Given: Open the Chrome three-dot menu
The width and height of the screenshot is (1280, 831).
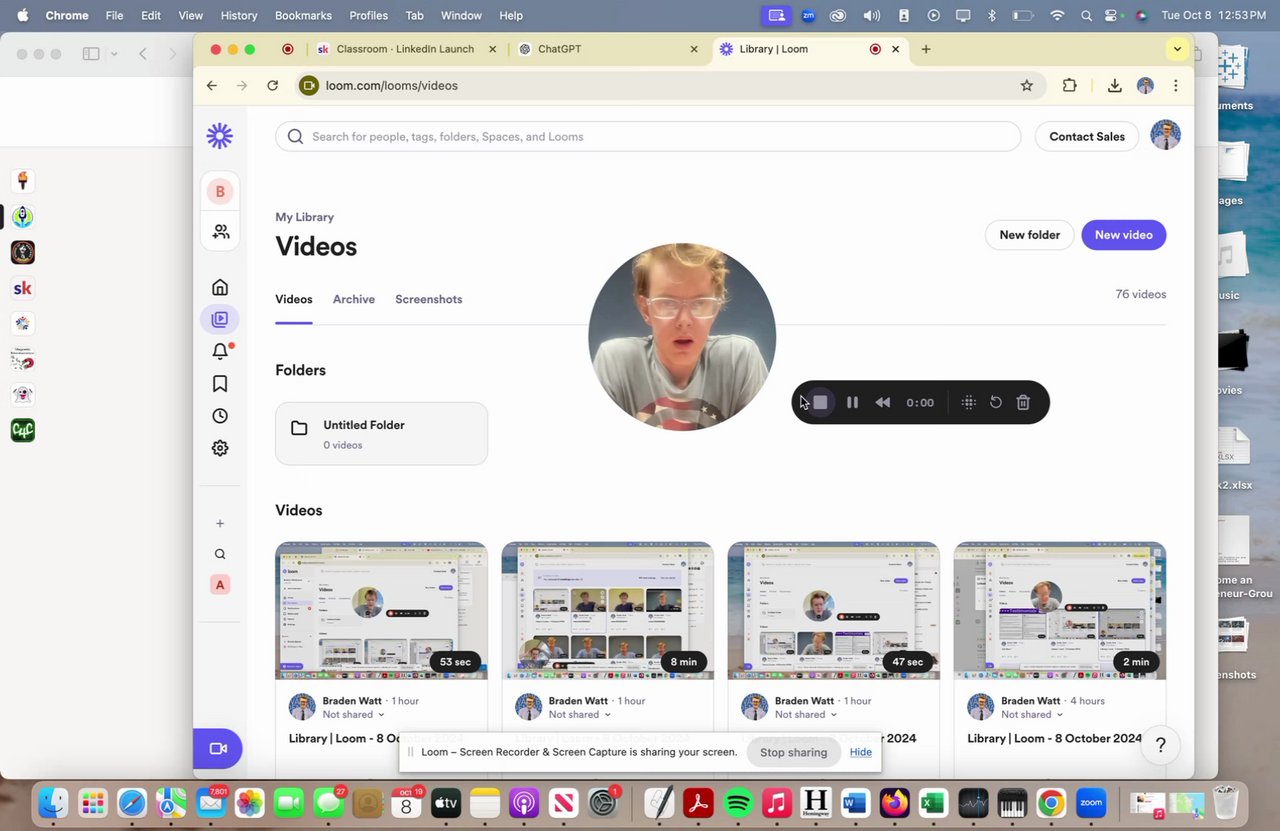Looking at the screenshot, I should (x=1176, y=86).
